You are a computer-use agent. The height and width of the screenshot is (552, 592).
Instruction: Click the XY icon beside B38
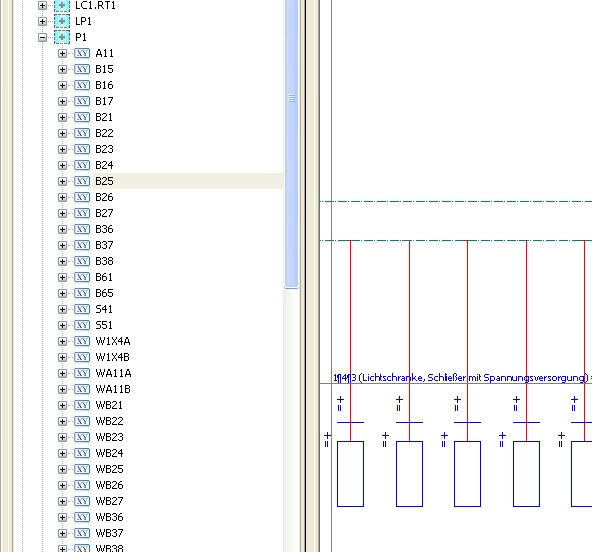[82, 261]
